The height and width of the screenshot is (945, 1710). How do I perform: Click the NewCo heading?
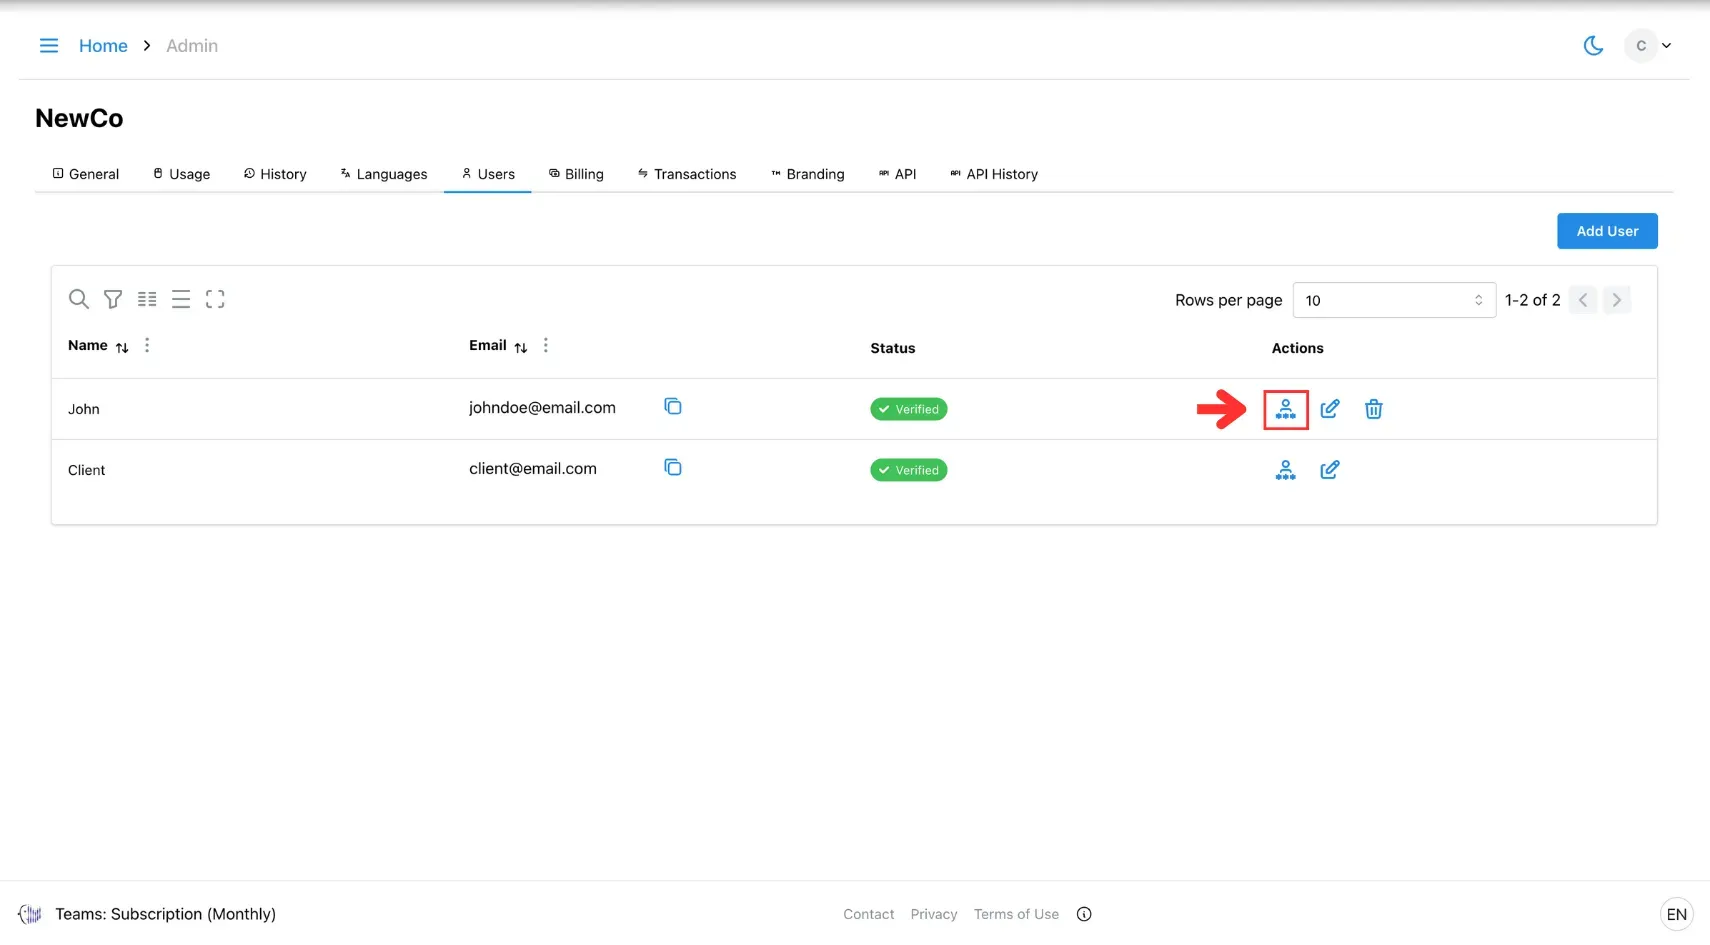[79, 118]
